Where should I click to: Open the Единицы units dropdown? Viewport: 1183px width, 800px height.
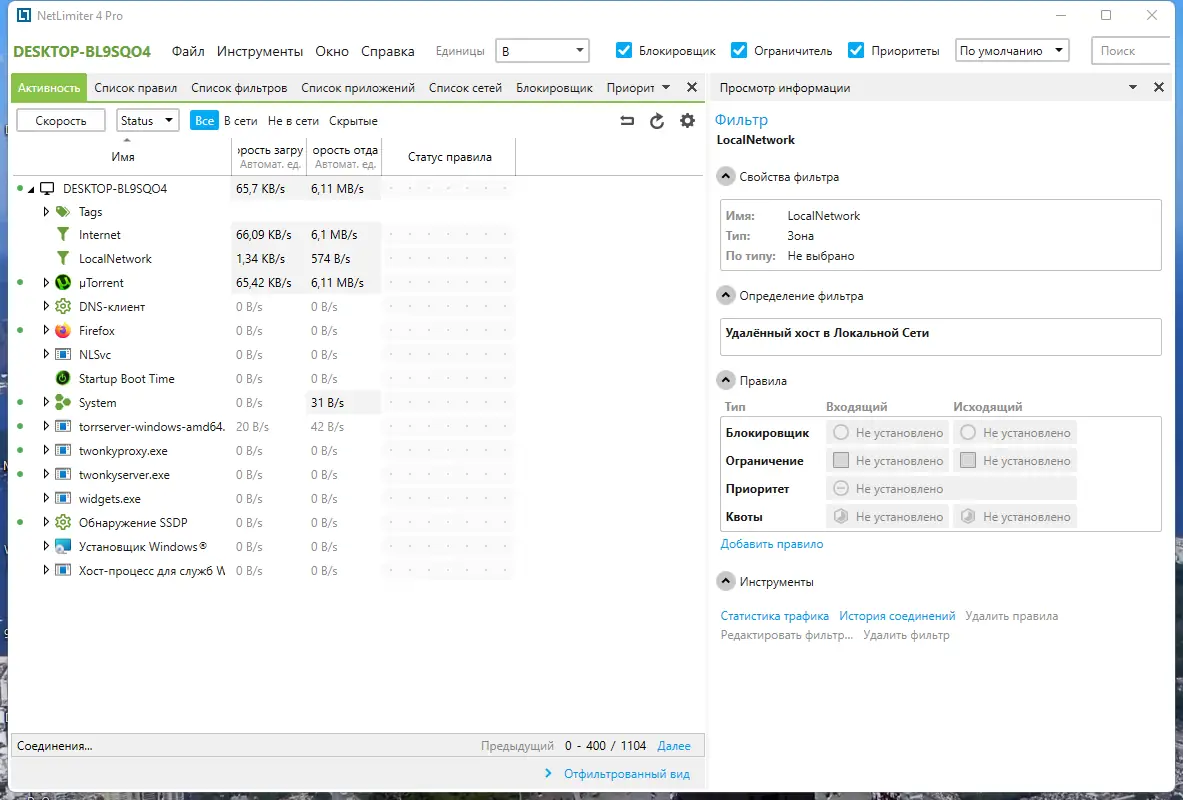542,51
